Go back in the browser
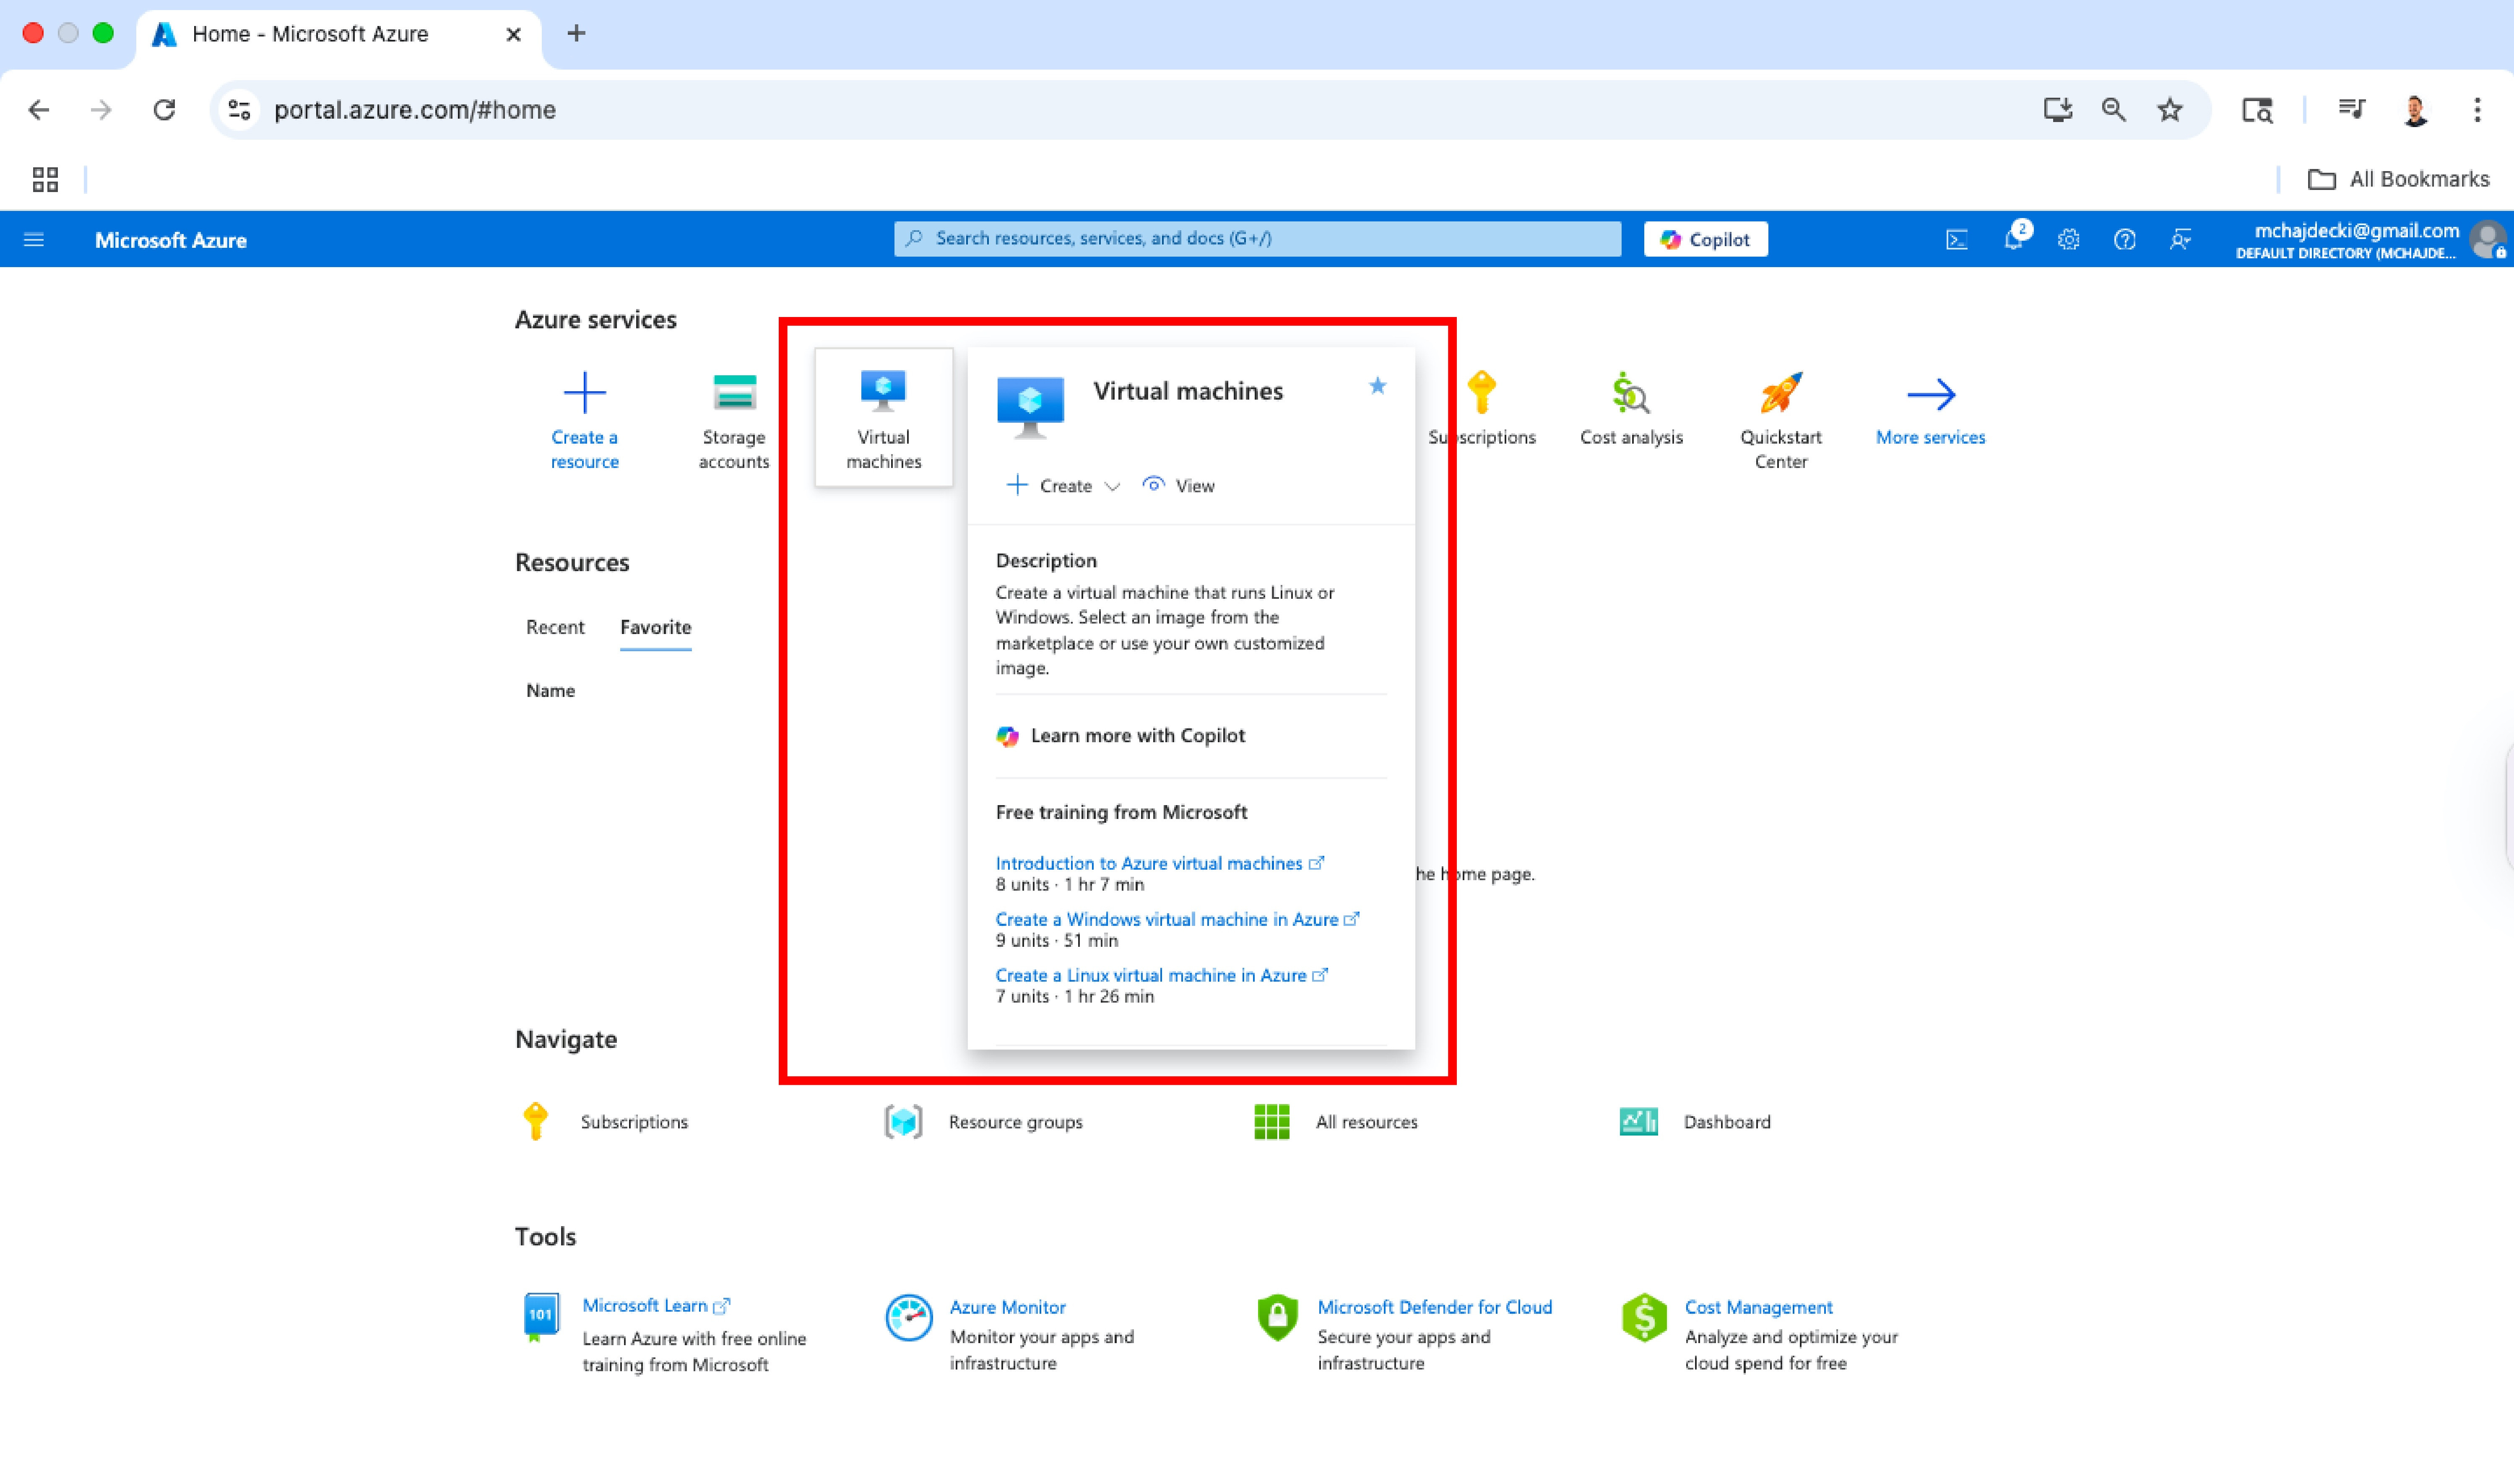 click(38, 110)
